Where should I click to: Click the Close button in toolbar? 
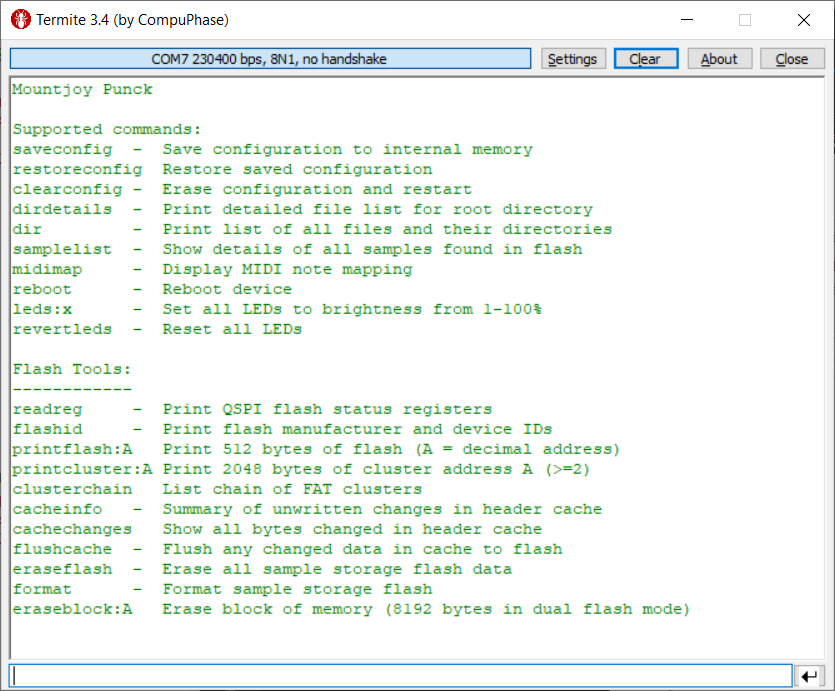click(791, 59)
